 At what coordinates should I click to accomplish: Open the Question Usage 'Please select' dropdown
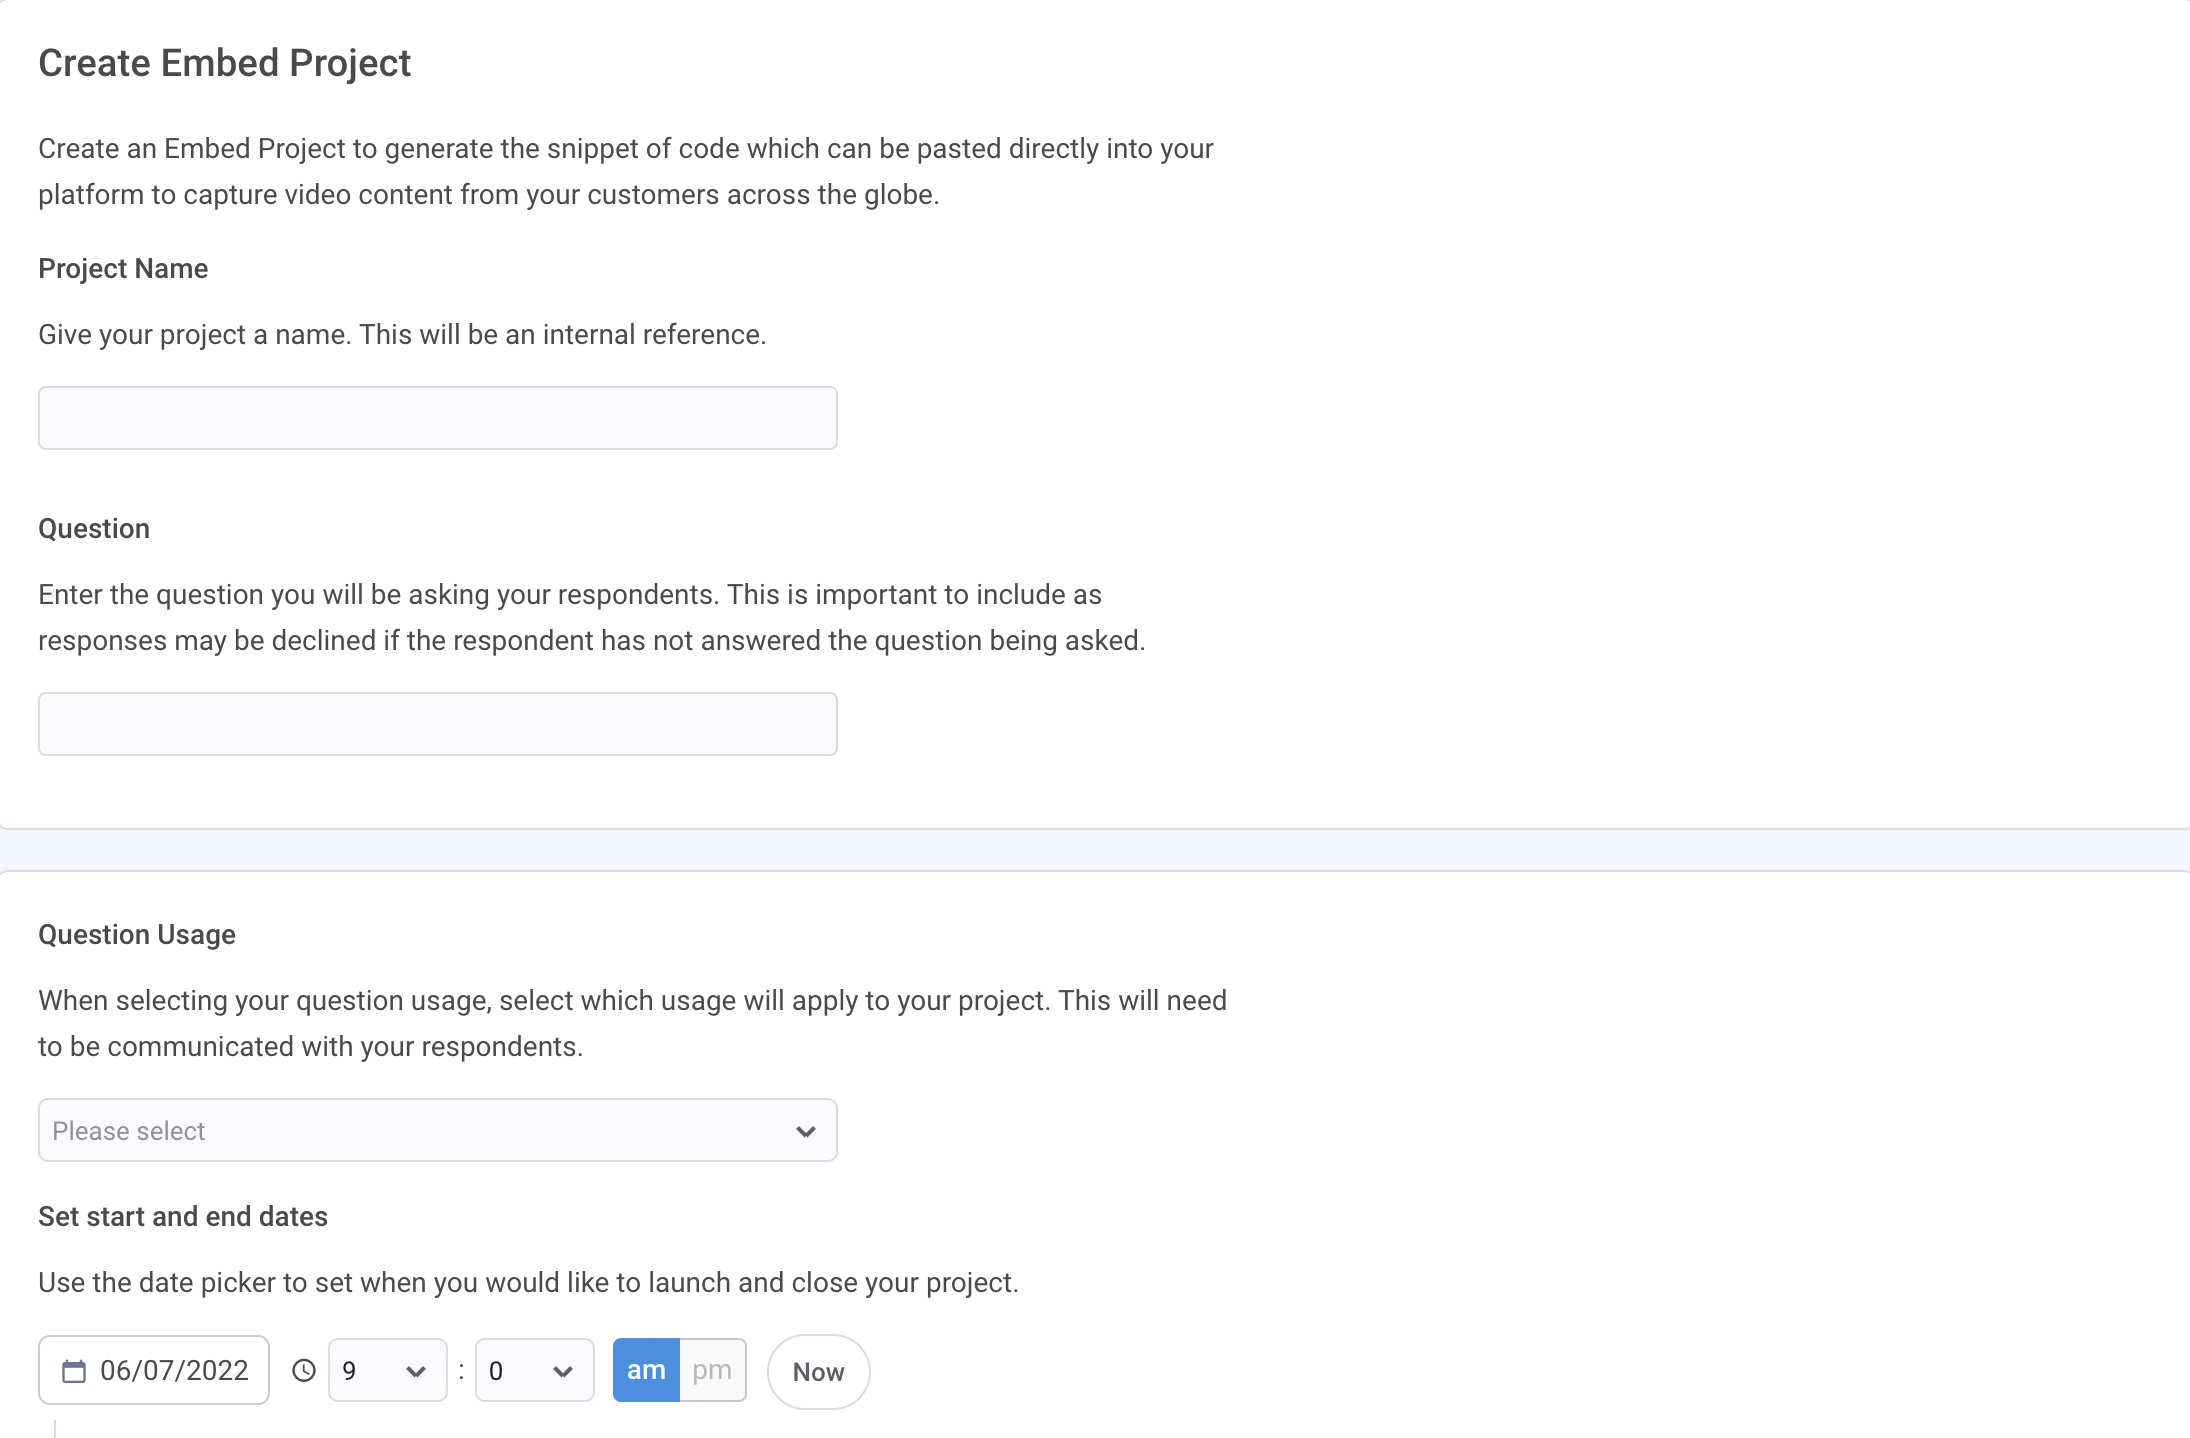438,1130
